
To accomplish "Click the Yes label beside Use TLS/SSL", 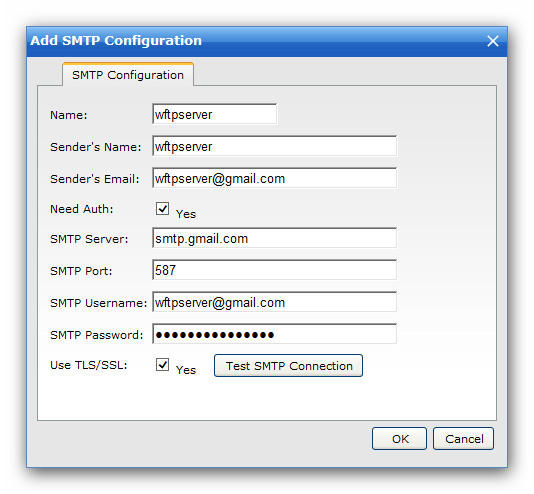I will pyautogui.click(x=186, y=370).
